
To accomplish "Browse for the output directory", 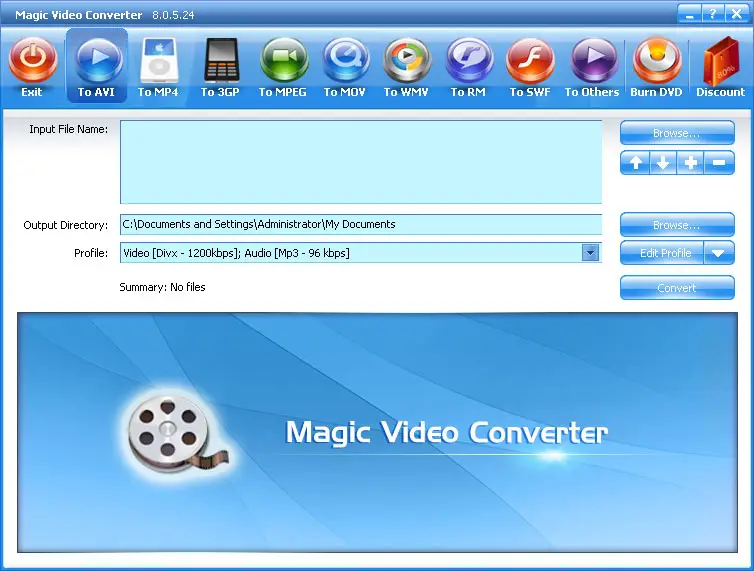I will (677, 225).
